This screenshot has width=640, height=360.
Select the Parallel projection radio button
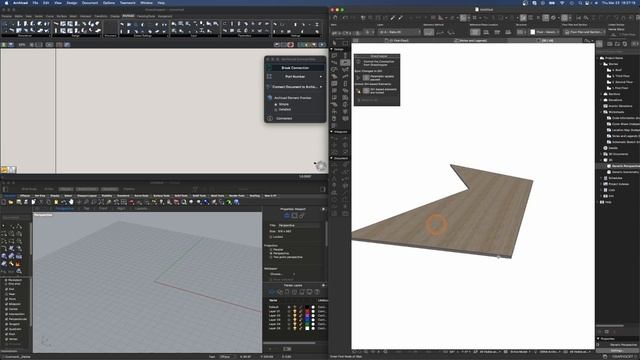(x=271, y=249)
